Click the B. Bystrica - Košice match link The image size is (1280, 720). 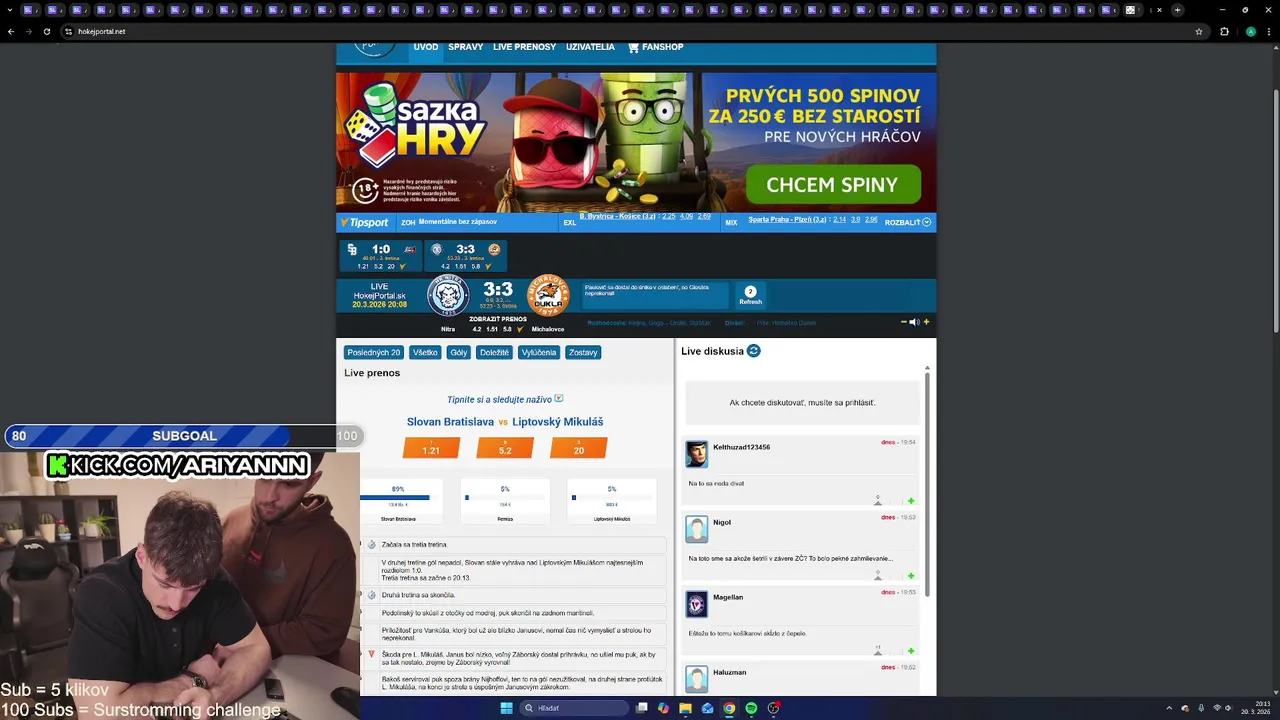(x=618, y=217)
